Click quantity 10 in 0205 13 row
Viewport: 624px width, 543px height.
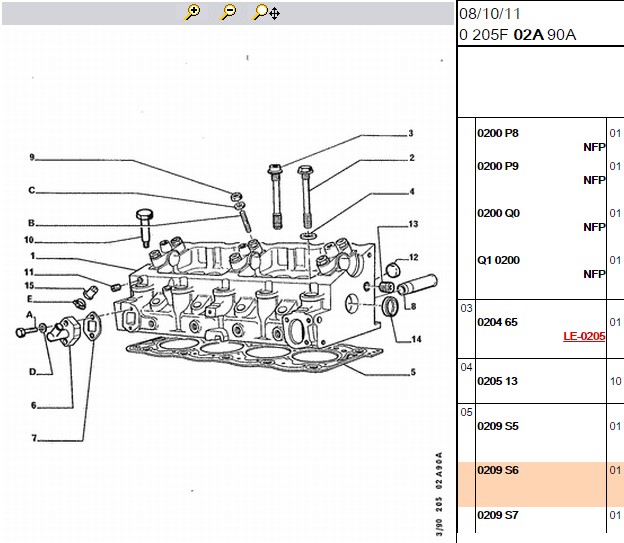pos(616,381)
